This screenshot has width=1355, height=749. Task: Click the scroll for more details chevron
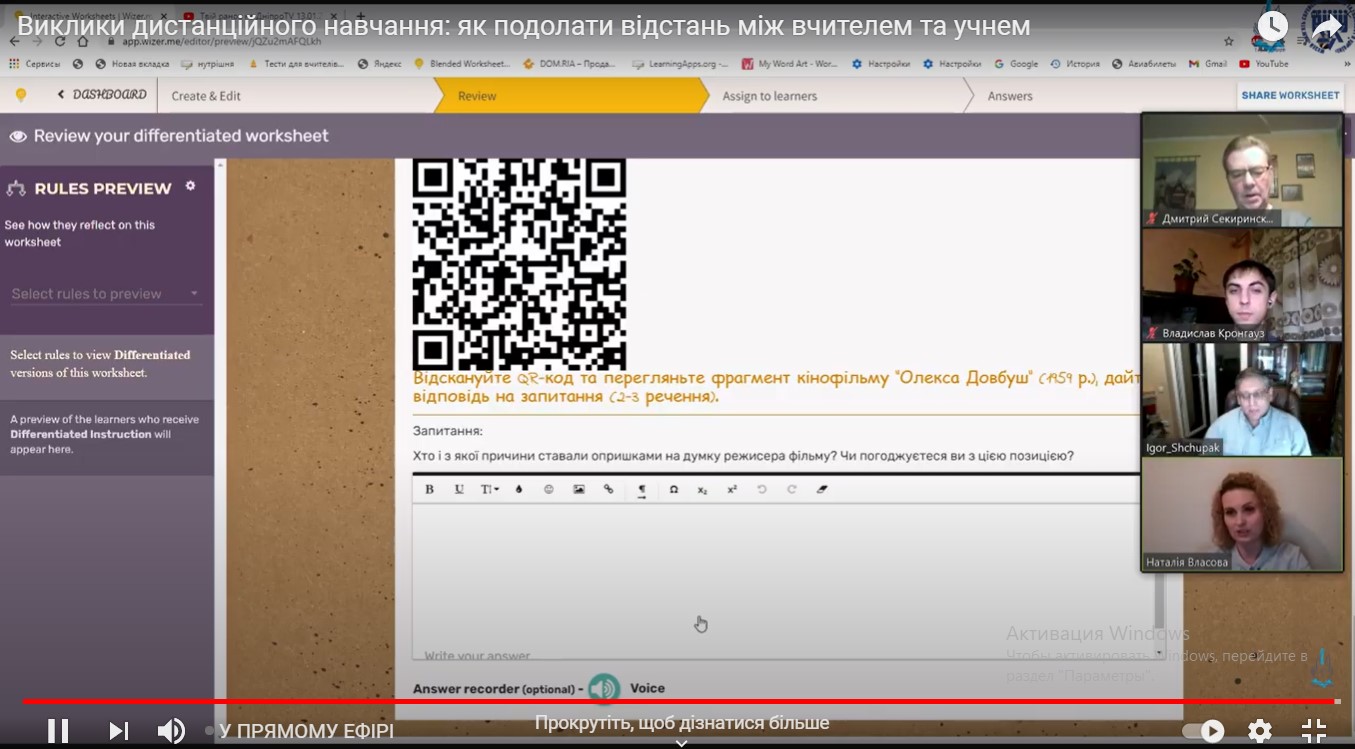(x=681, y=742)
